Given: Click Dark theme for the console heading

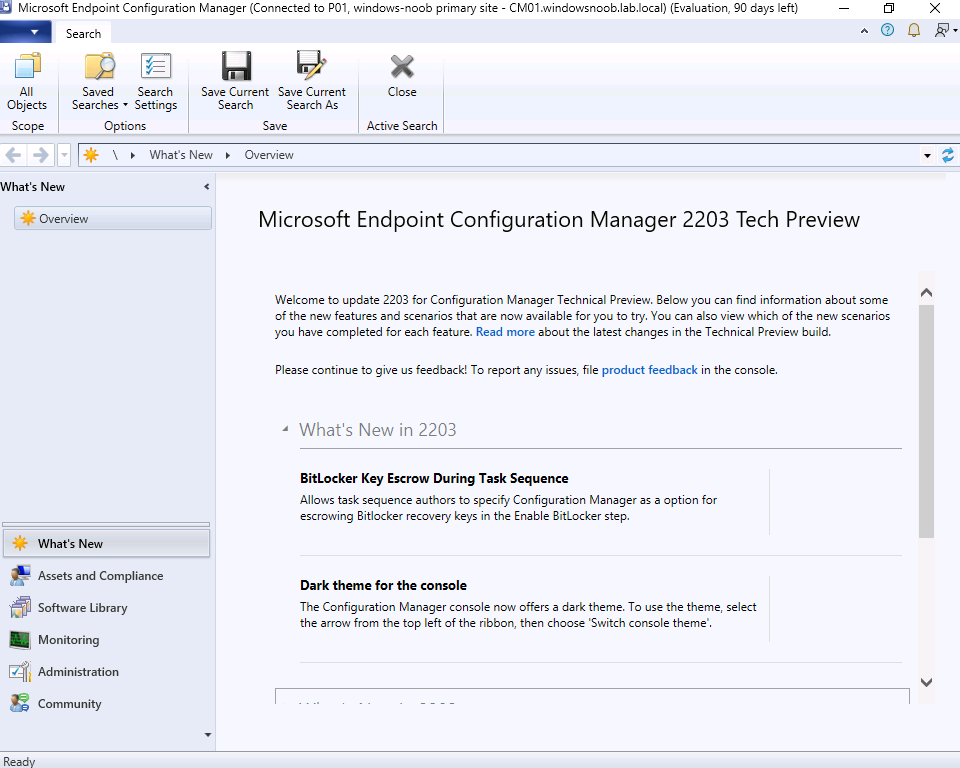Looking at the screenshot, I should point(383,585).
